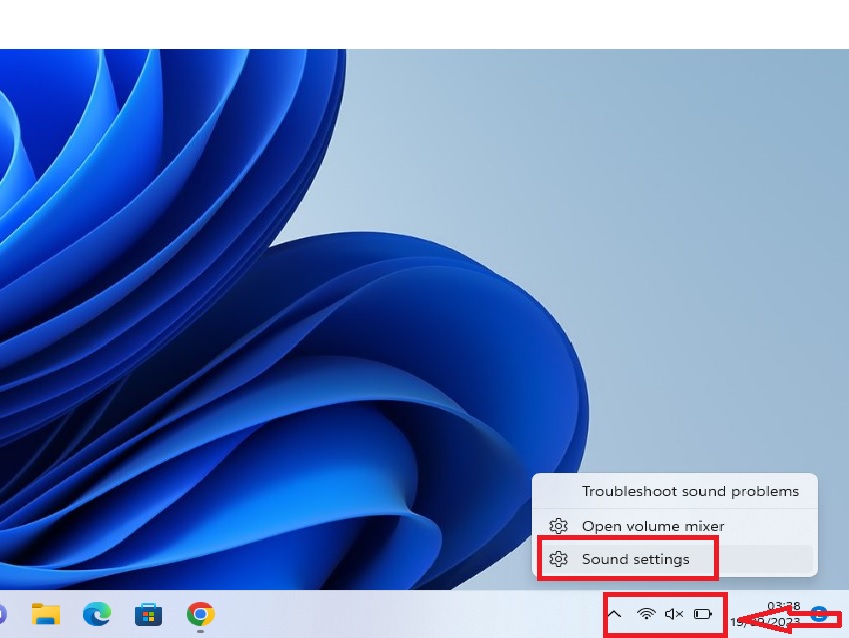
Task: Click the date shown in the taskbar
Action: [x=765, y=621]
